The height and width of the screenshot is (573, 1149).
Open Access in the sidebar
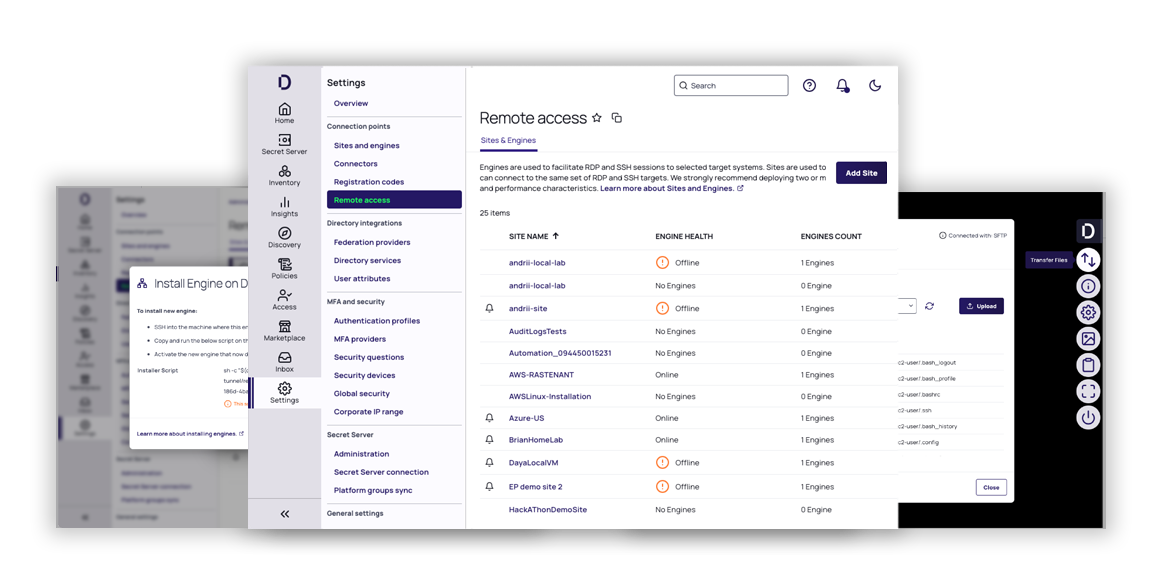[x=284, y=300]
